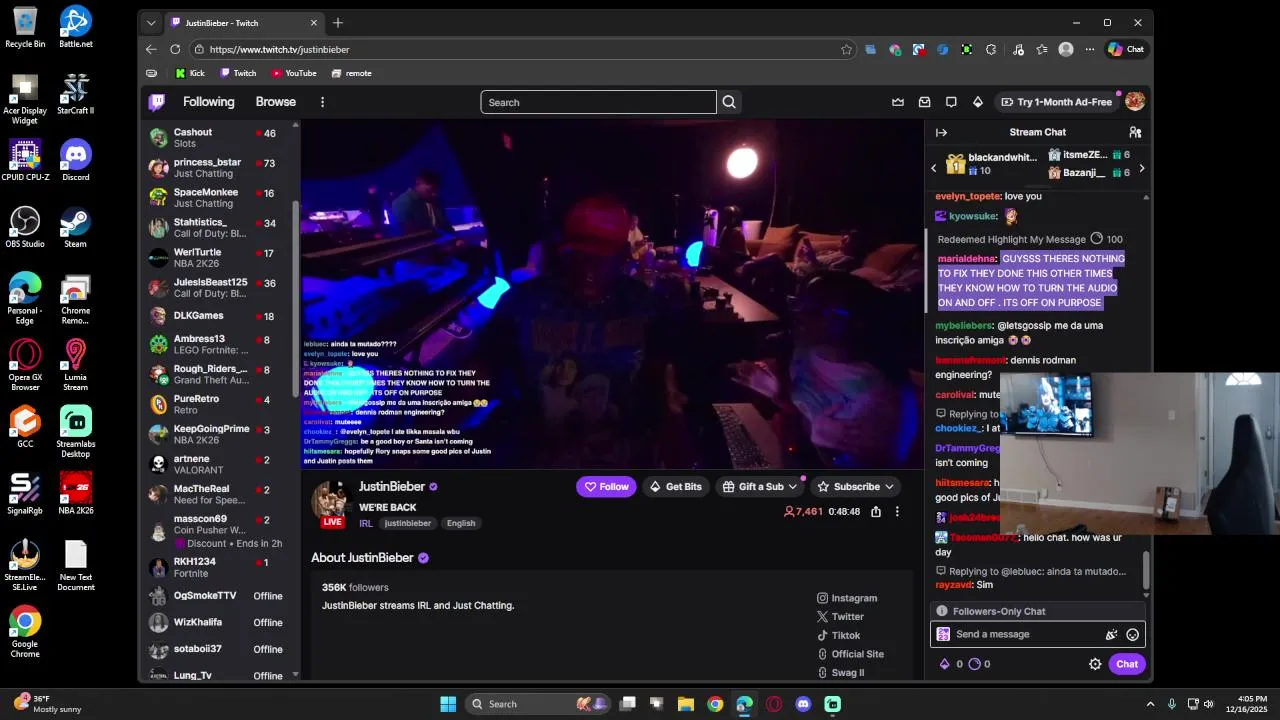Open the Kick bookmark
This screenshot has height=720, width=1280.
click(x=190, y=73)
